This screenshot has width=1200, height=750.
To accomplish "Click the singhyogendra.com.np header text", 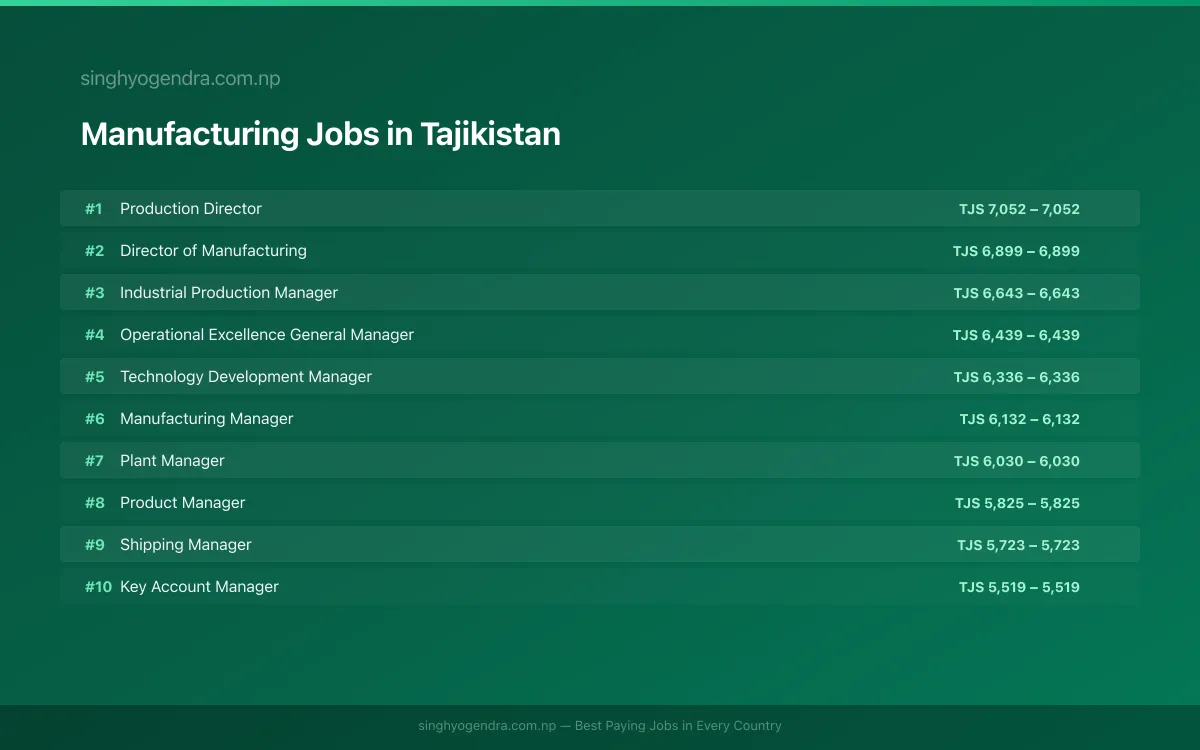I will point(180,79).
